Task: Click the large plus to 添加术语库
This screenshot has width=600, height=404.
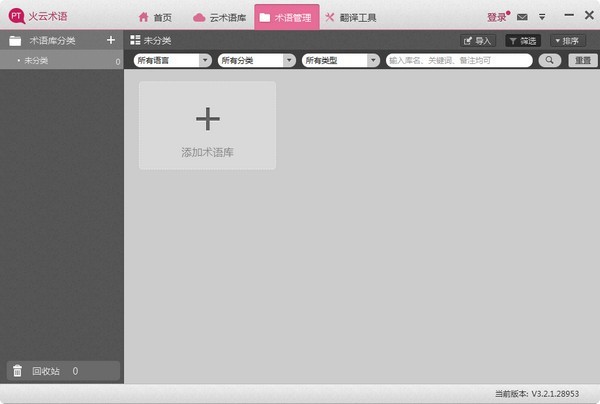Action: (x=208, y=119)
